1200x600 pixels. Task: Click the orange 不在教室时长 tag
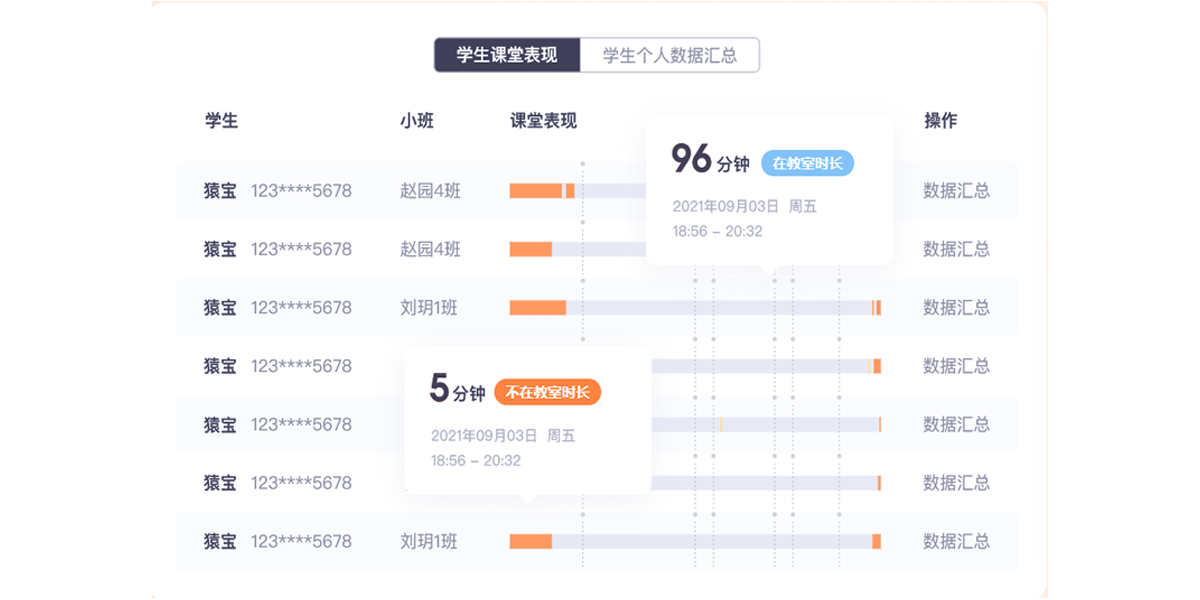548,393
